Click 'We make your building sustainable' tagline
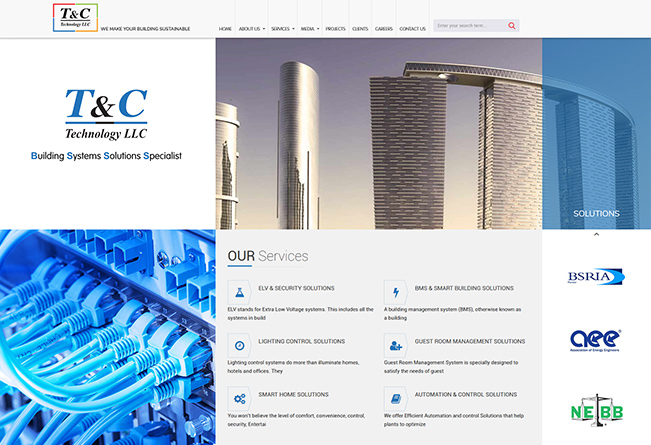This screenshot has height=445, width=651. (x=145, y=29)
